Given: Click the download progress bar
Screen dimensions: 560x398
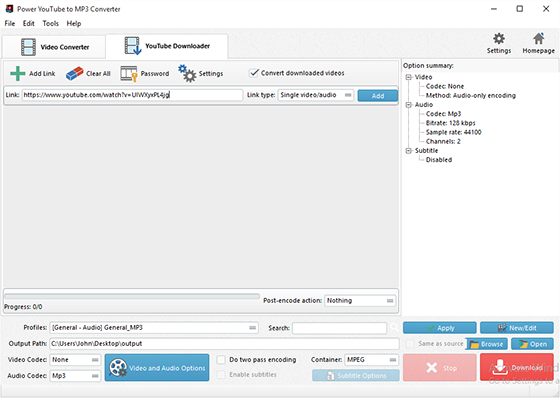Looking at the screenshot, I should click(132, 297).
